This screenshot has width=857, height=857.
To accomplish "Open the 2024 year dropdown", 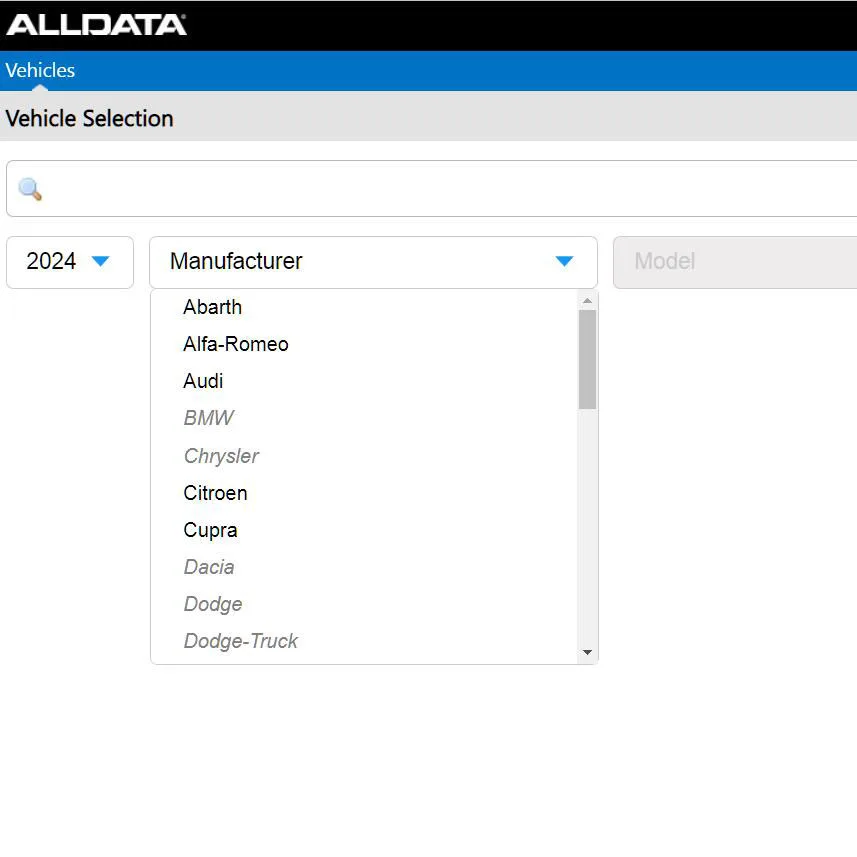I will click(70, 262).
